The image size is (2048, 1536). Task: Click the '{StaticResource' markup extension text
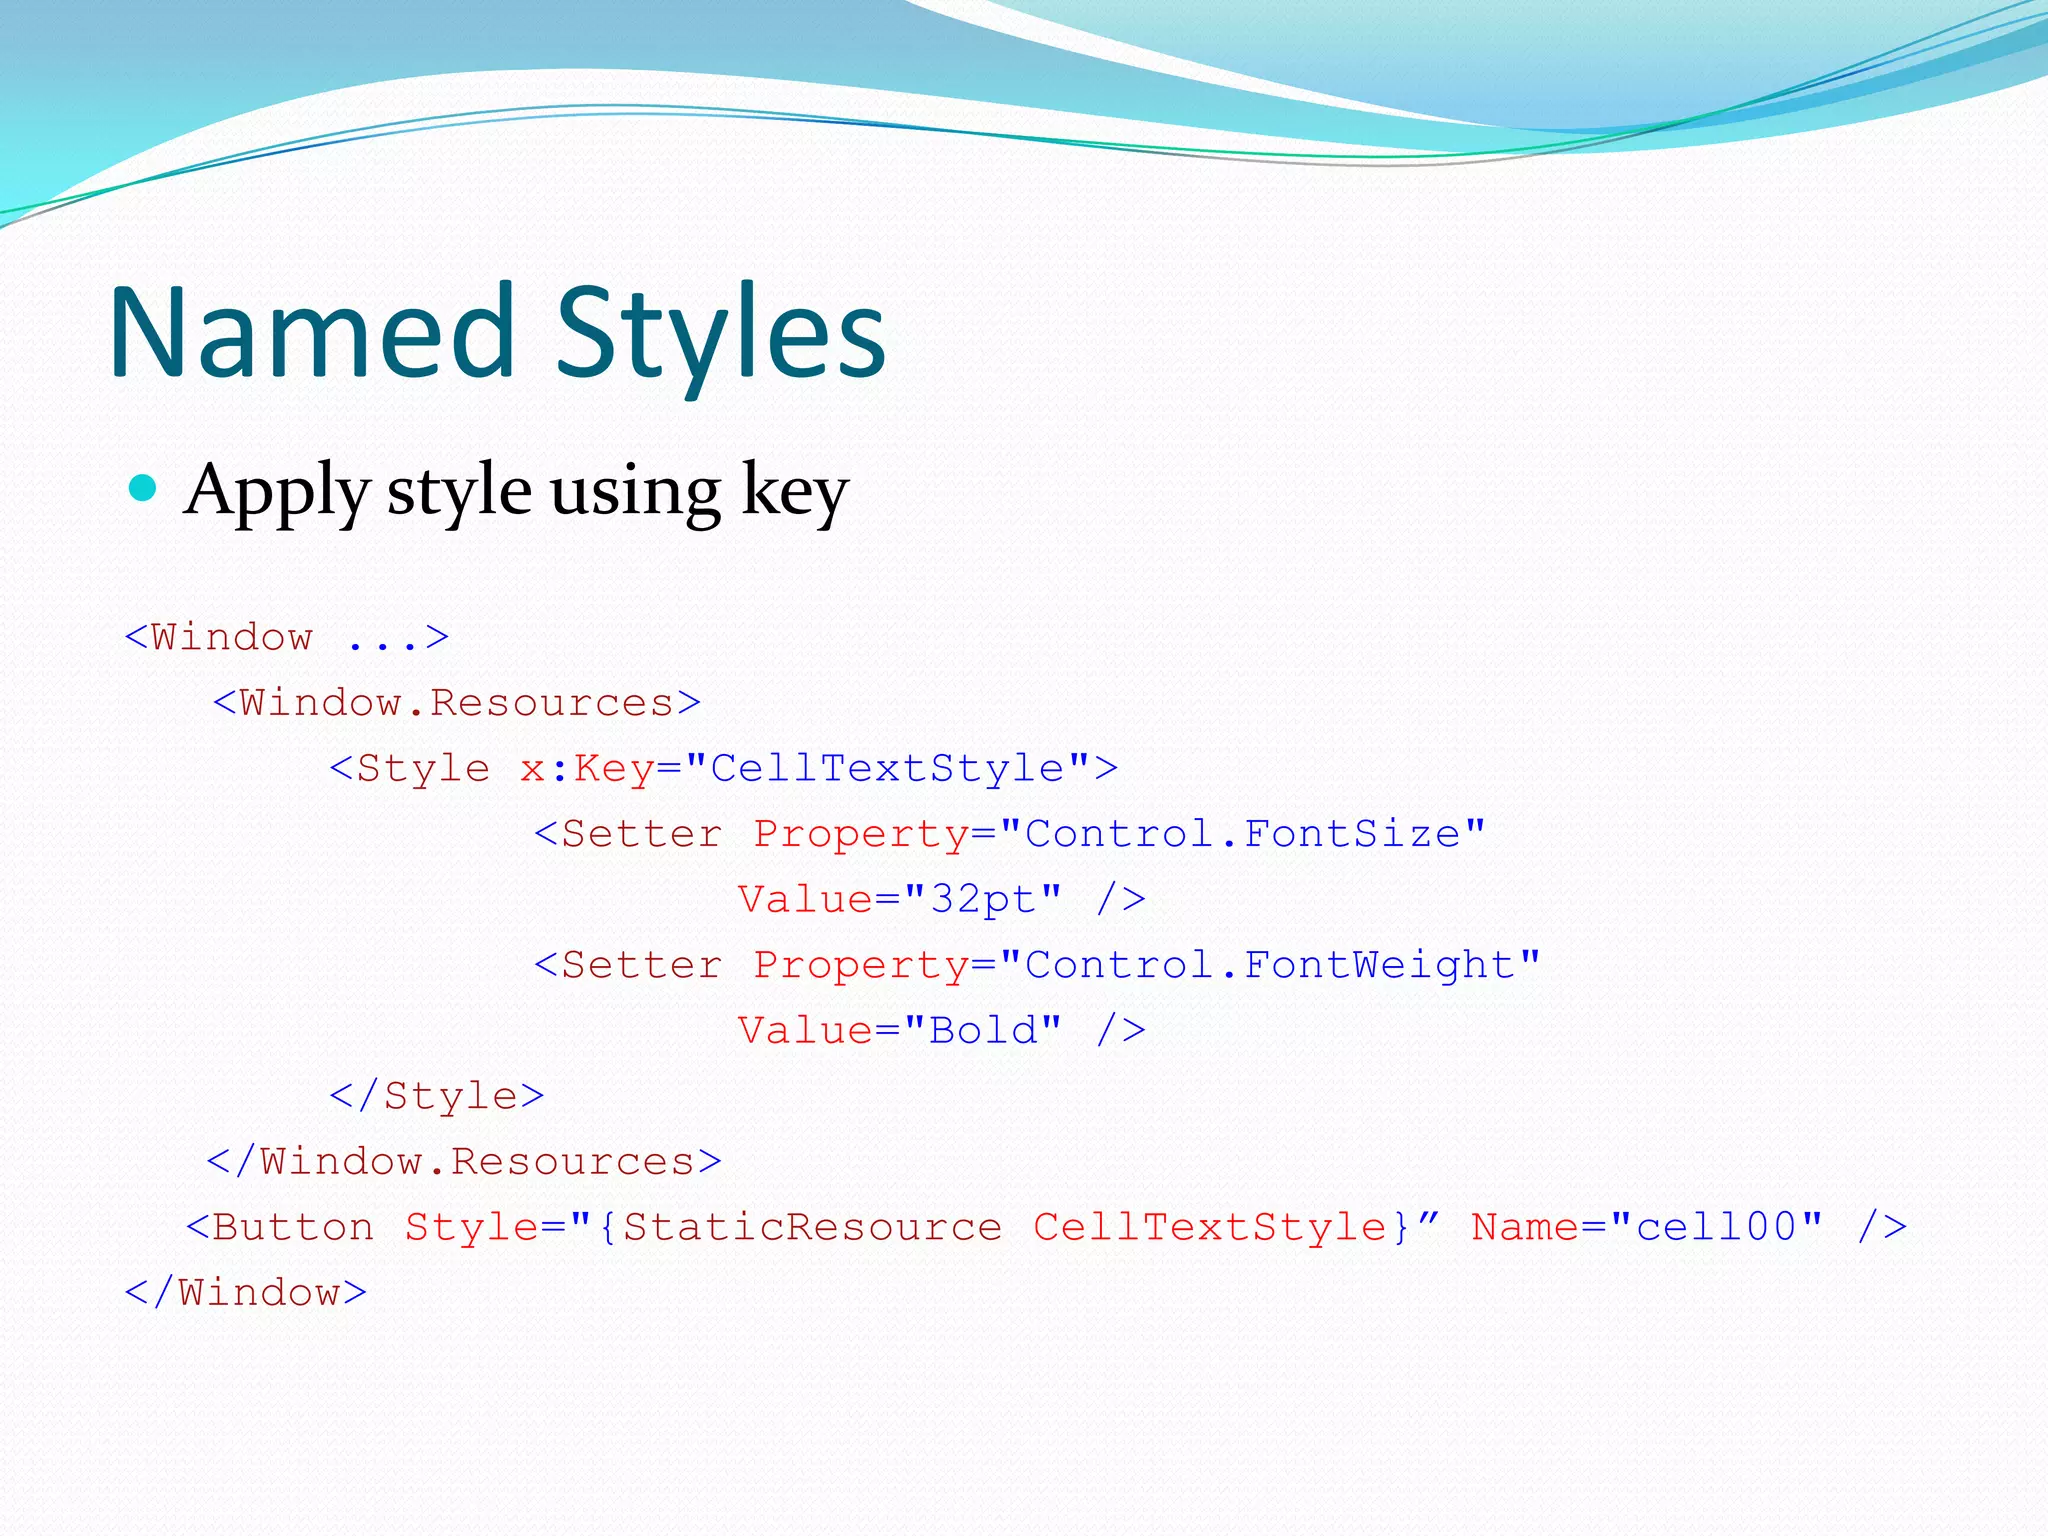pos(800,1227)
